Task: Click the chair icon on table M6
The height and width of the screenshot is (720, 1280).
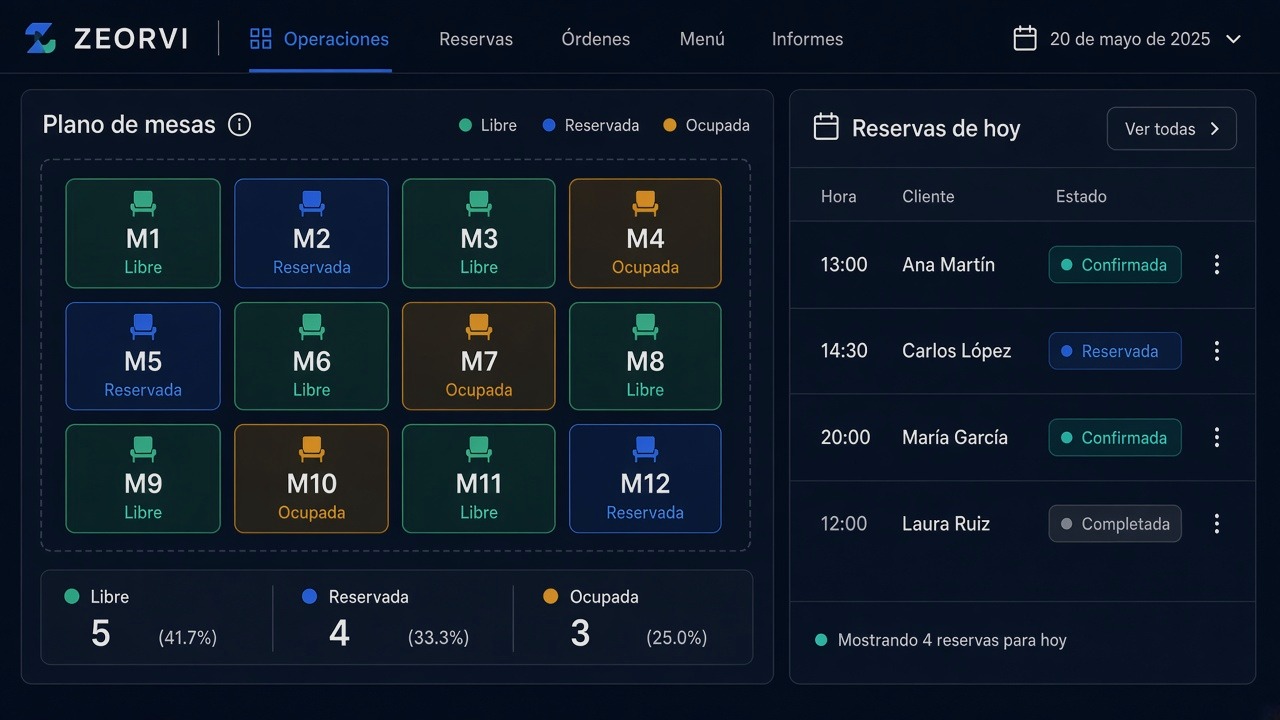Action: [x=312, y=326]
